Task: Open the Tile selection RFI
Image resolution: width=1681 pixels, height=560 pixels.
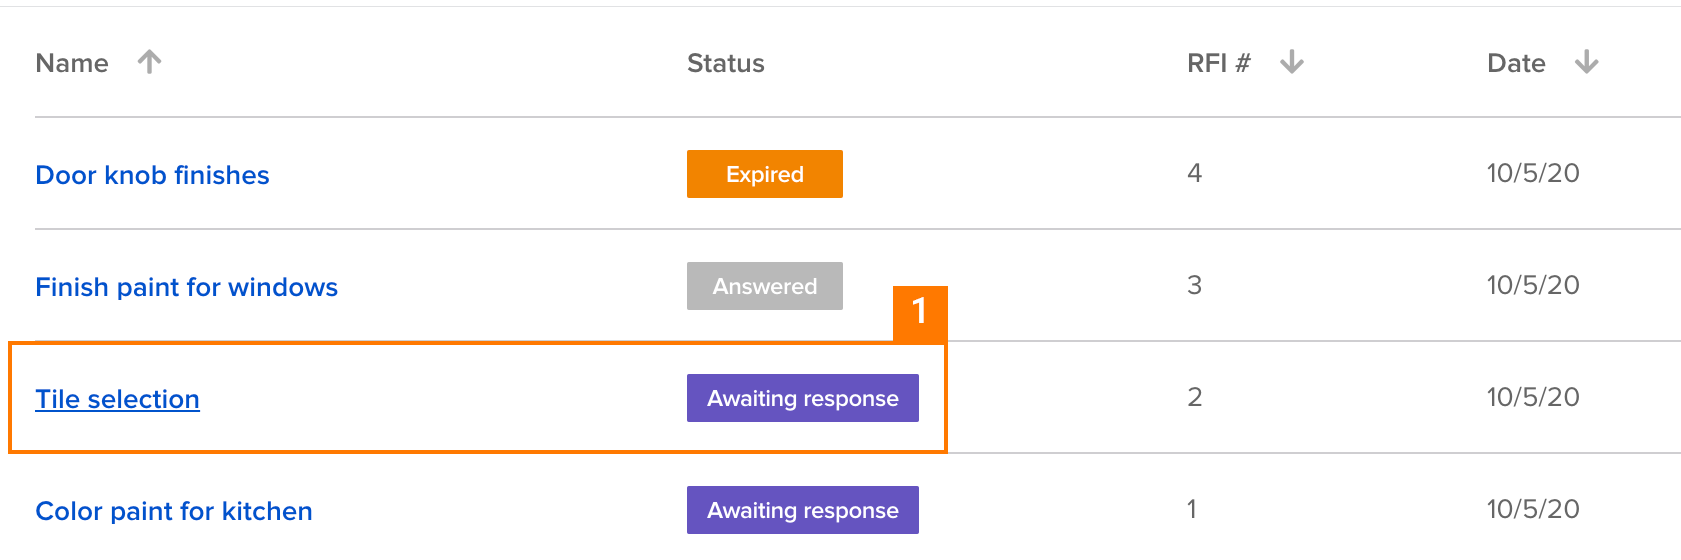Action: (117, 399)
